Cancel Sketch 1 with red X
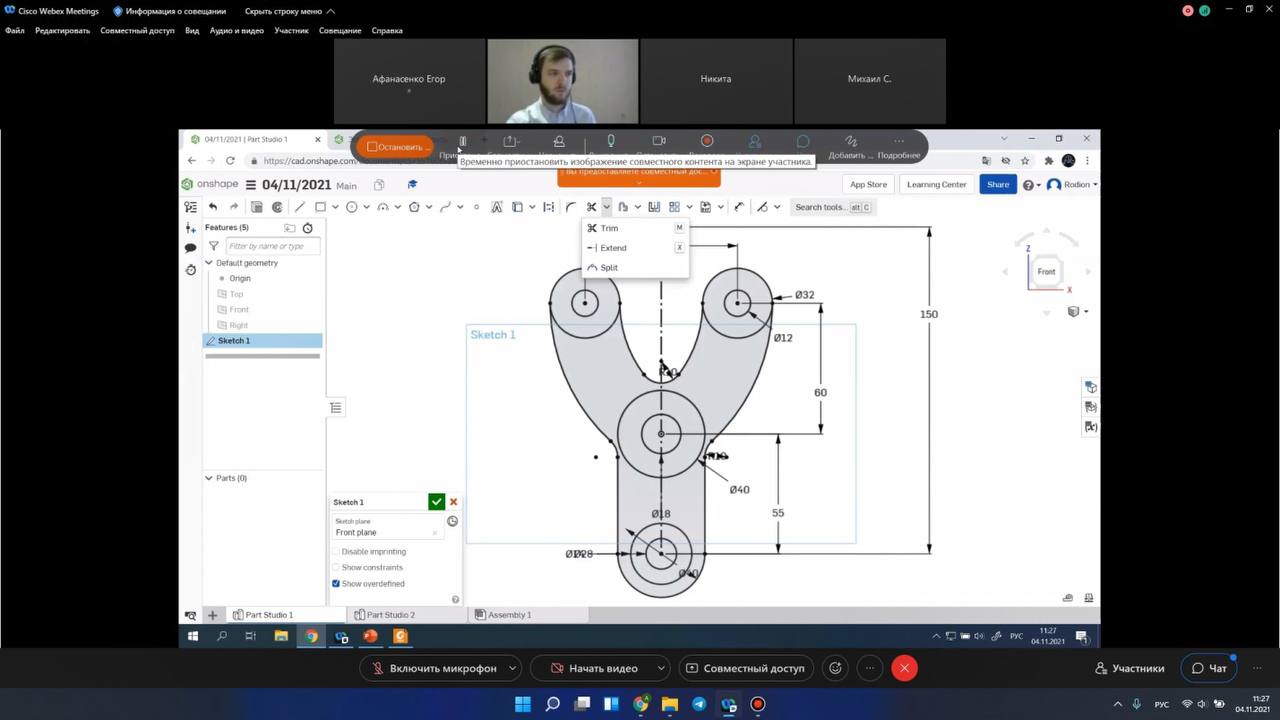The width and height of the screenshot is (1280, 720). point(453,502)
